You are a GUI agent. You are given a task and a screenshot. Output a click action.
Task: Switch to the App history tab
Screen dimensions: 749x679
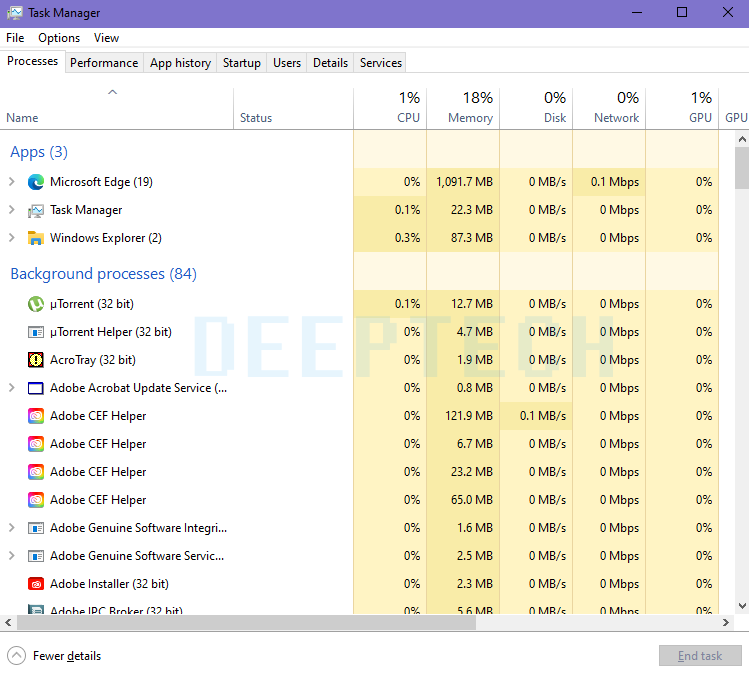pyautogui.click(x=181, y=63)
